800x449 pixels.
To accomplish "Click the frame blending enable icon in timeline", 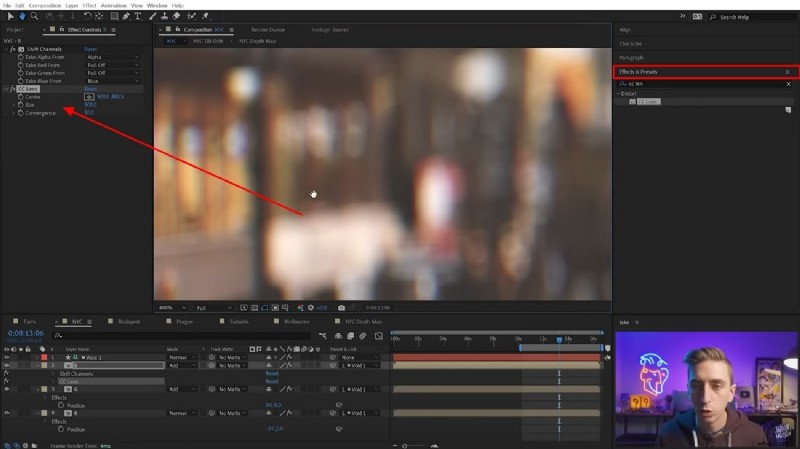I will pyautogui.click(x=351, y=336).
